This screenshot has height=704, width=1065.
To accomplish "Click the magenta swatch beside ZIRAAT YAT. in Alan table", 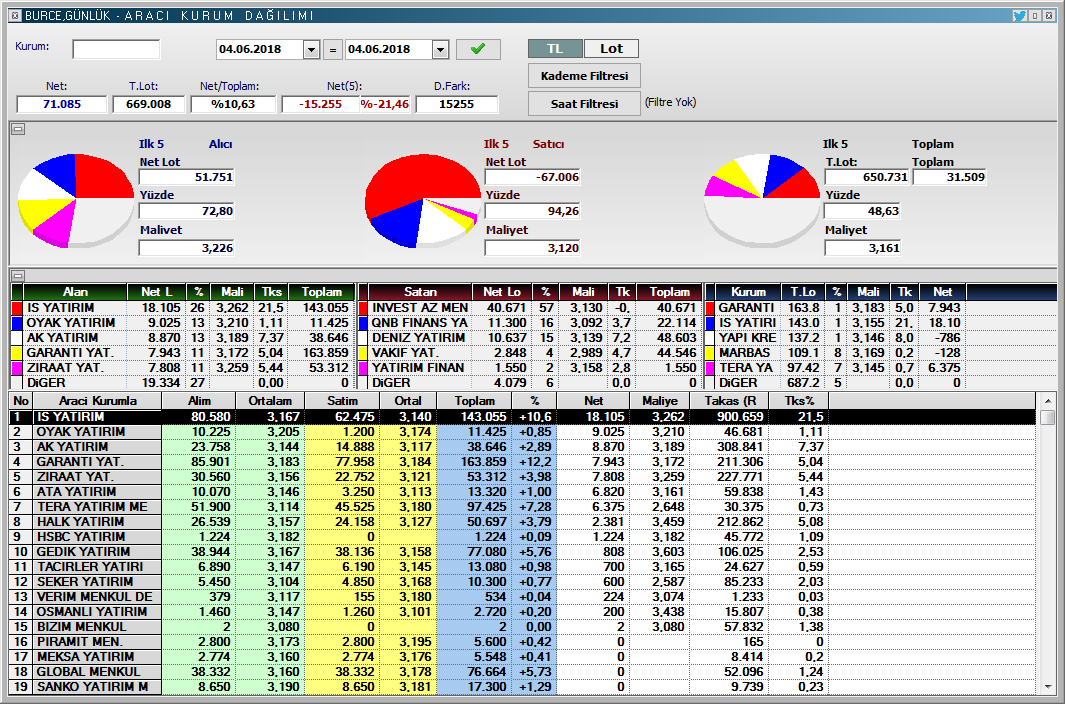I will (18, 368).
